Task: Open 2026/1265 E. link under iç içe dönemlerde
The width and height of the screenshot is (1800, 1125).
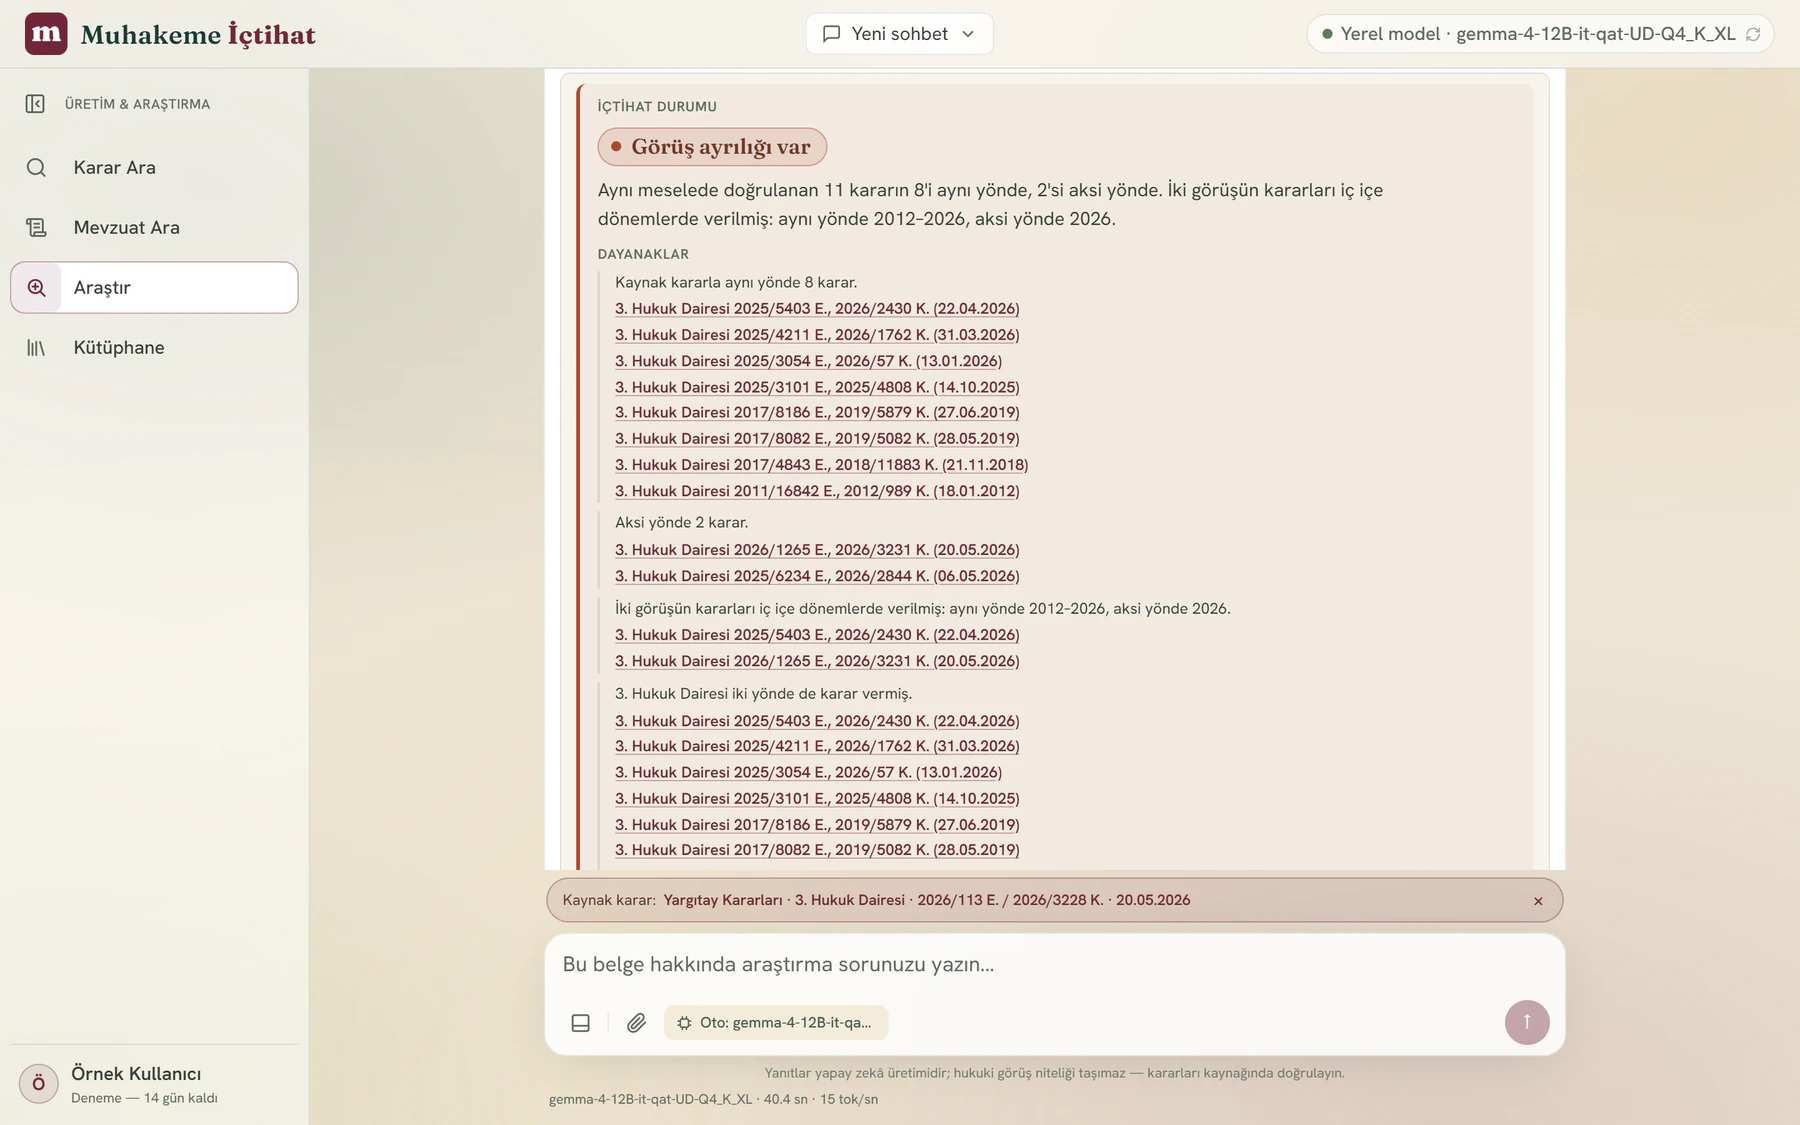Action: (817, 661)
